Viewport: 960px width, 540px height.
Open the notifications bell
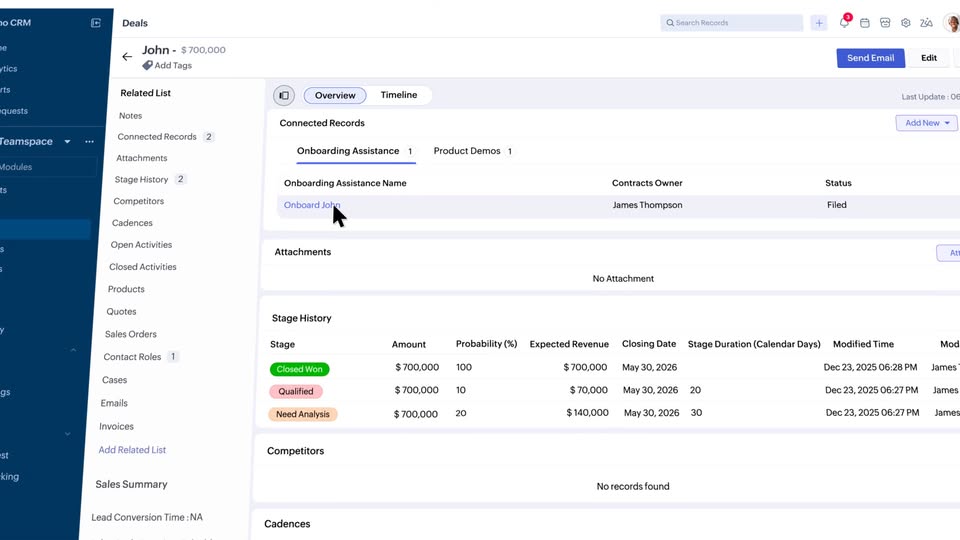pos(844,23)
